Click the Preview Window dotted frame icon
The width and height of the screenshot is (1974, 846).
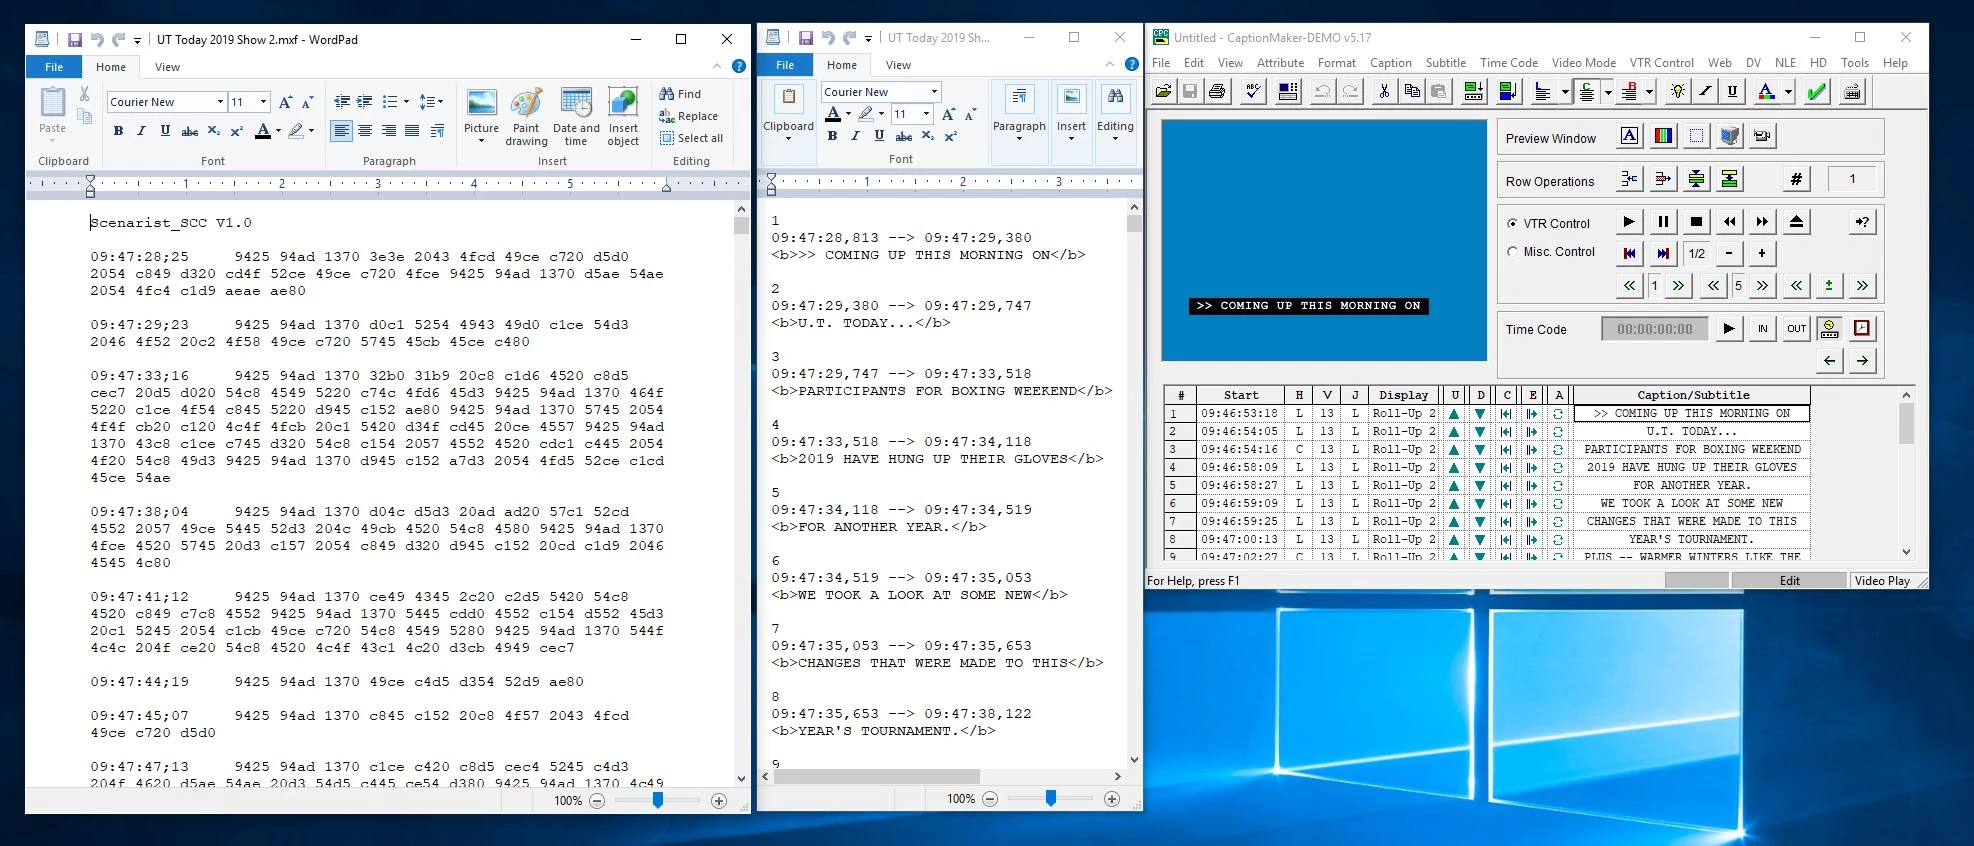(x=1697, y=136)
